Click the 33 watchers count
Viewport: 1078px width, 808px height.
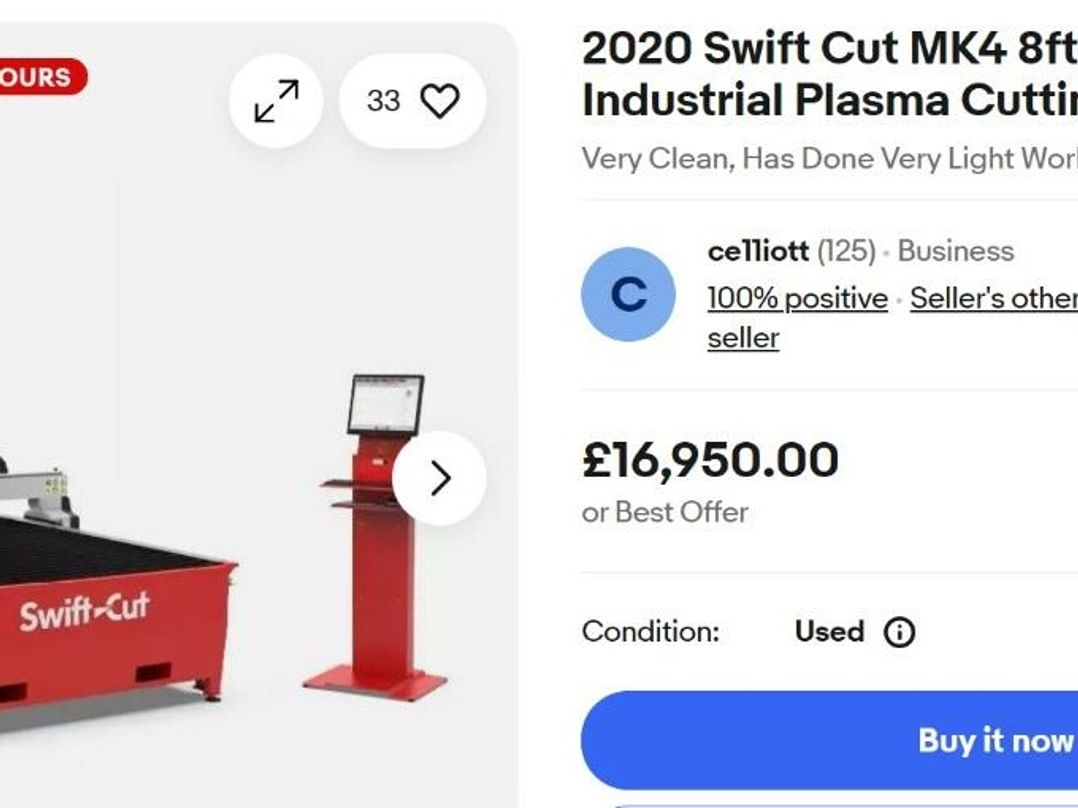[383, 101]
